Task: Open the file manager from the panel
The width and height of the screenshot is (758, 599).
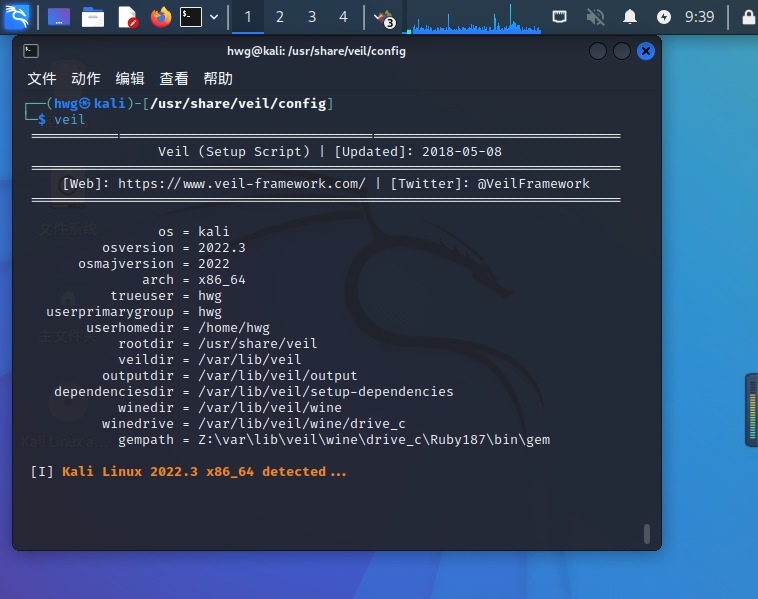Action: coord(93,17)
